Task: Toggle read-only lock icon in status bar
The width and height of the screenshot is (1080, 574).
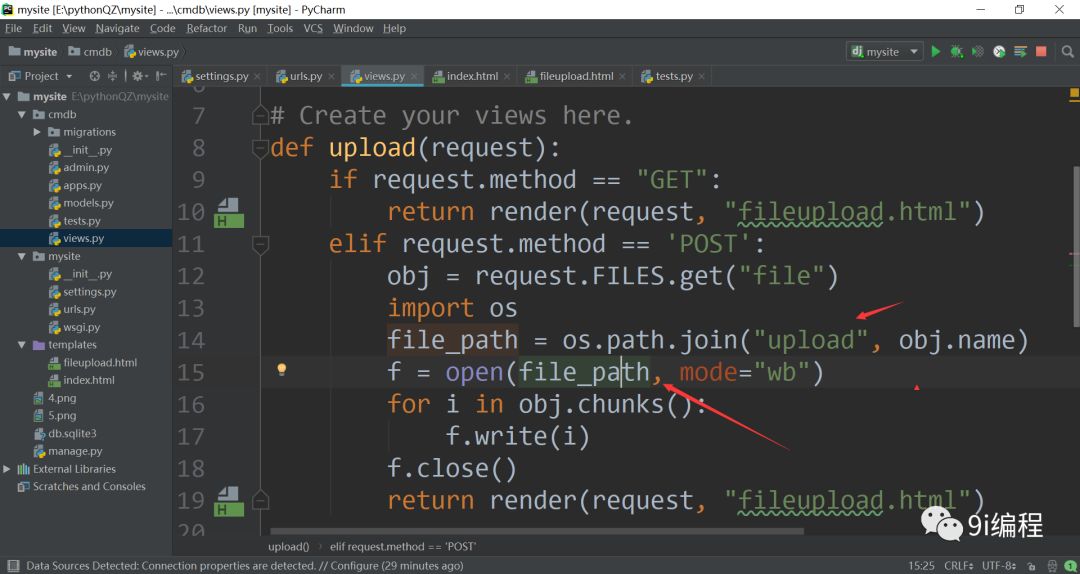Action: point(1031,566)
